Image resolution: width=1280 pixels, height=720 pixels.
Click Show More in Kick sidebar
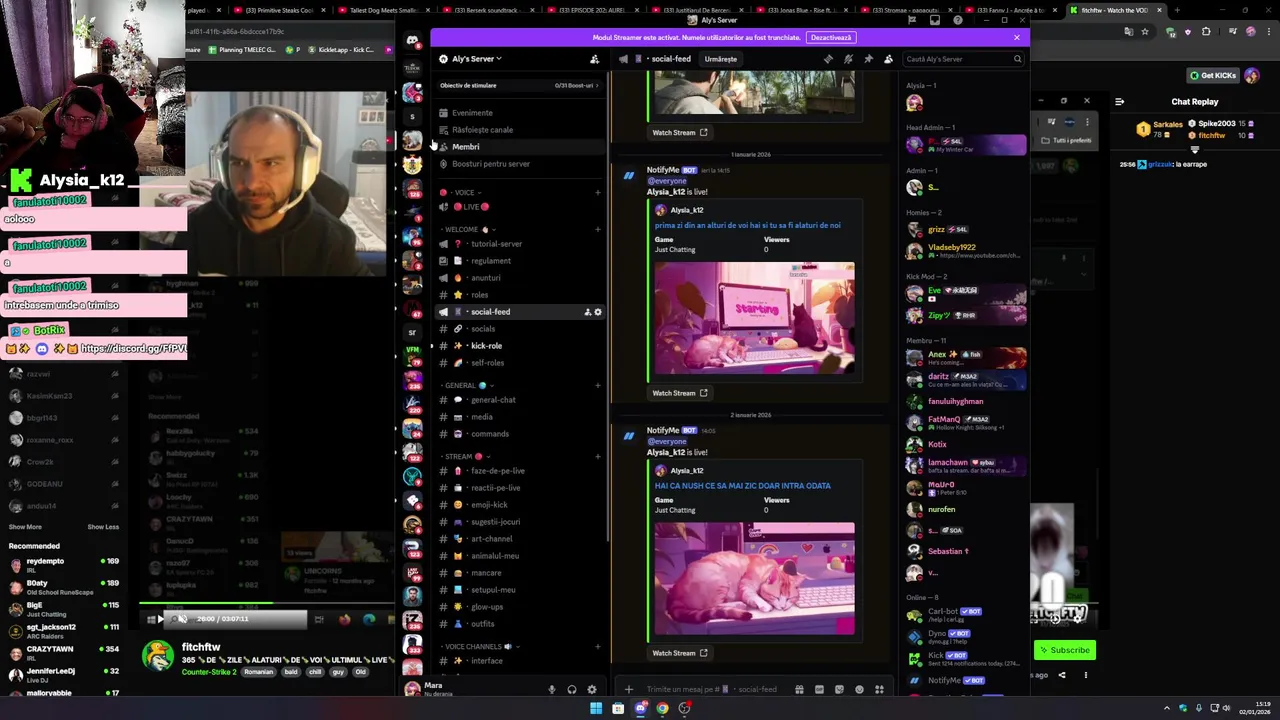click(x=25, y=527)
